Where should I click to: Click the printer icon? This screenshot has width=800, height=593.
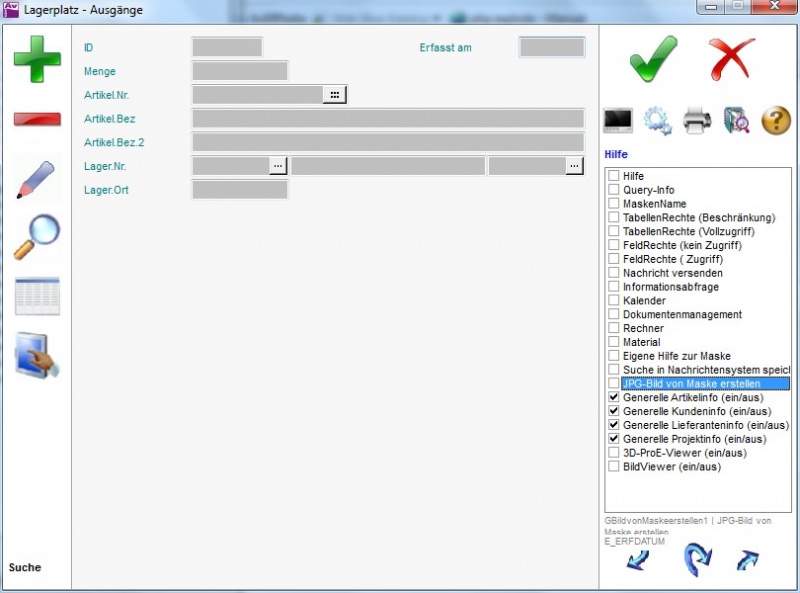(697, 121)
